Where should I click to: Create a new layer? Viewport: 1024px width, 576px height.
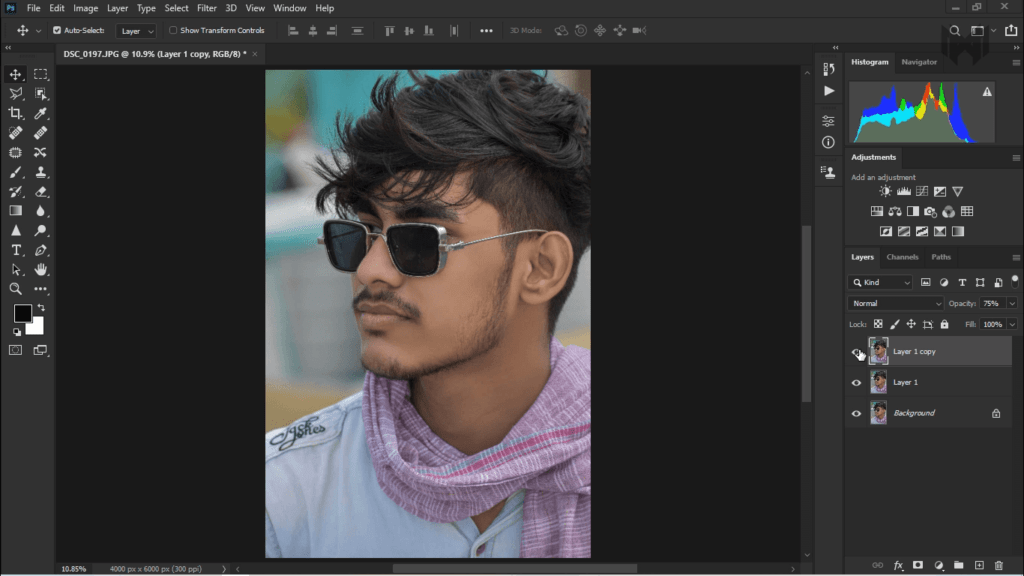[979, 566]
